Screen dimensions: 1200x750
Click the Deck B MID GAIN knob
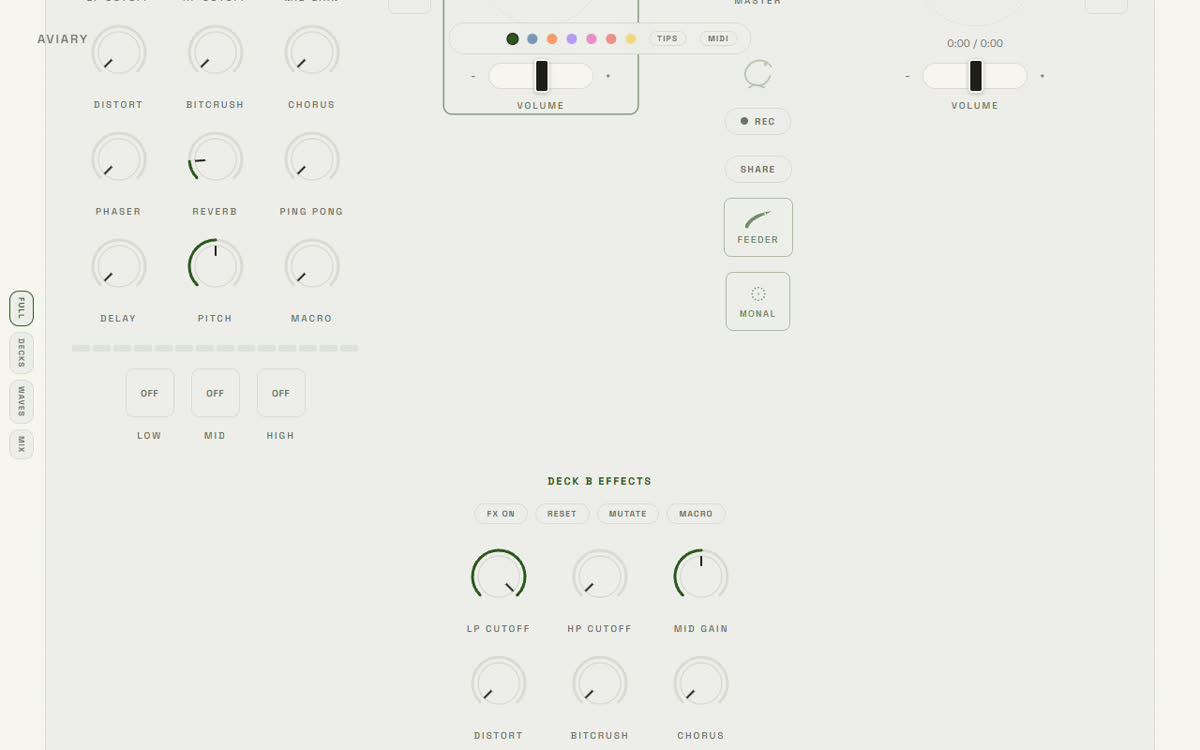click(x=701, y=576)
